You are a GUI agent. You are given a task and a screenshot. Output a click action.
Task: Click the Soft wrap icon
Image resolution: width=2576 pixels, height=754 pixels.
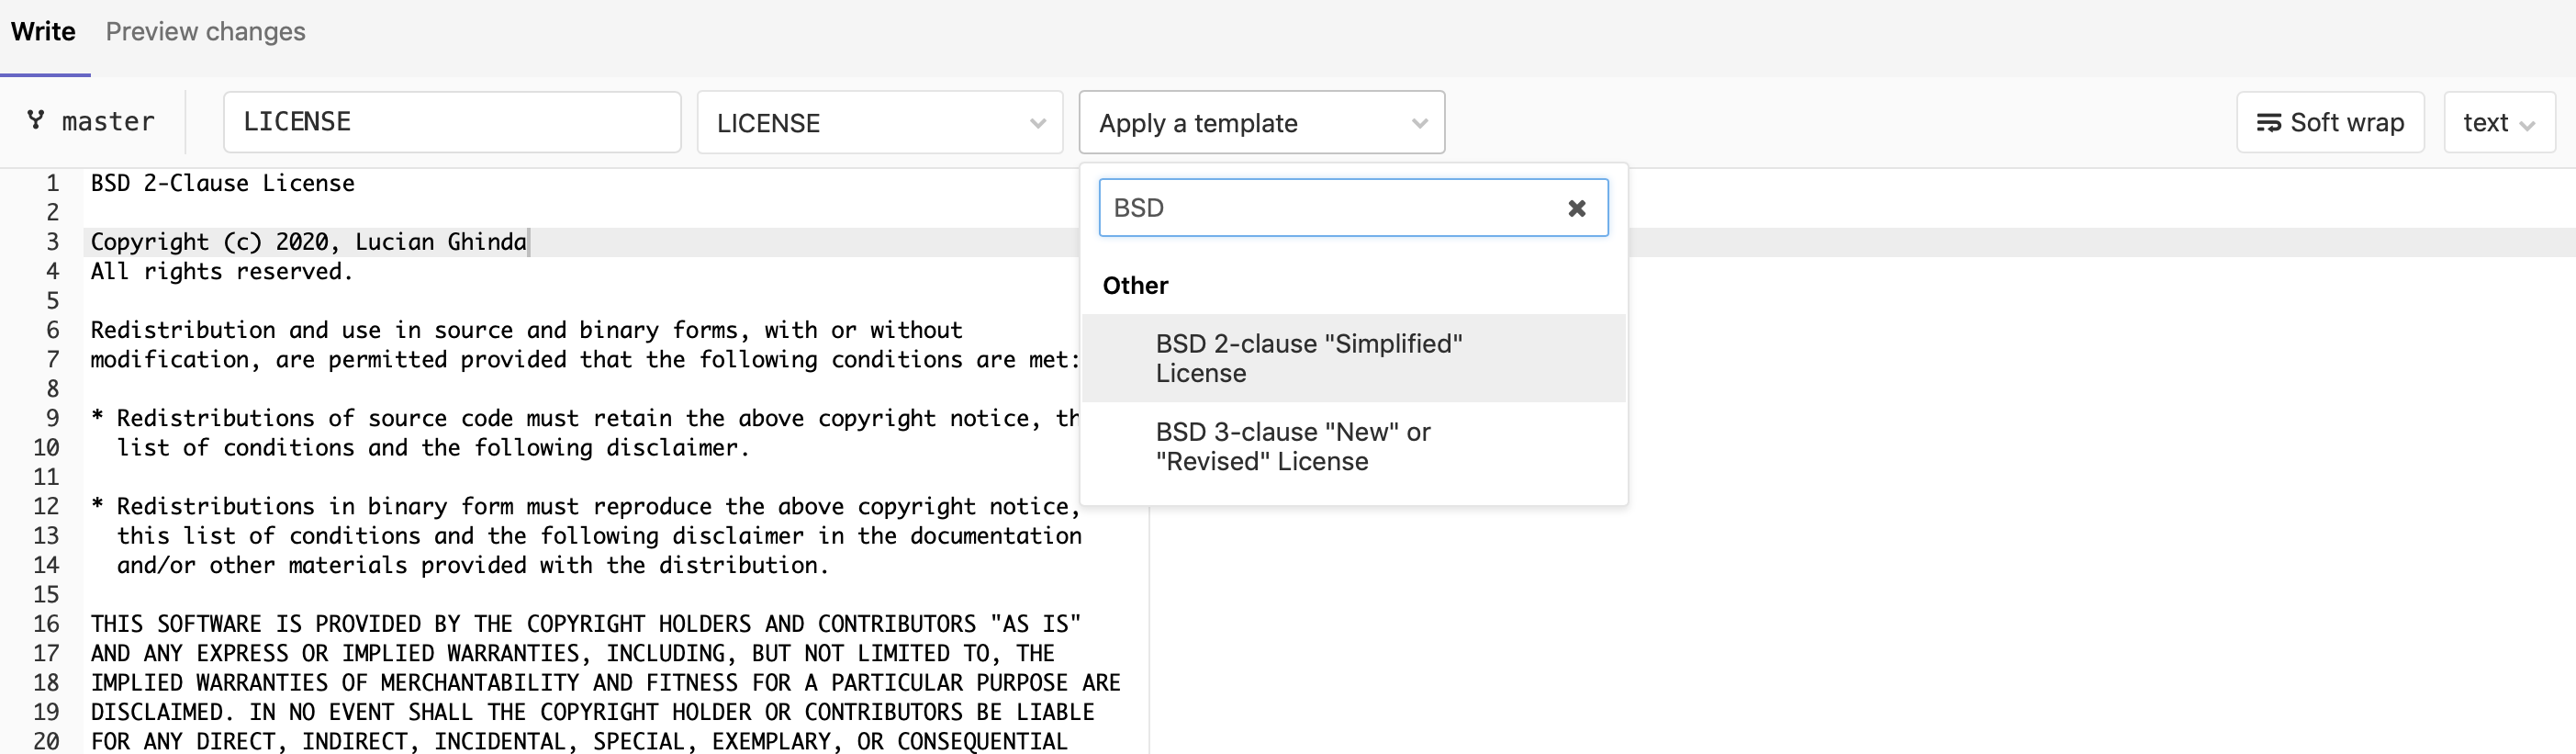[2268, 122]
